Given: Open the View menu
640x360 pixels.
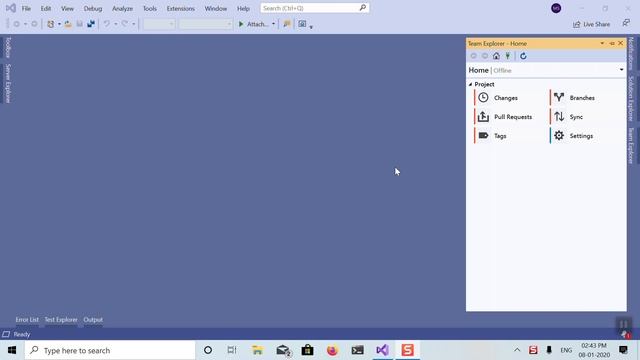Looking at the screenshot, I should [x=67, y=8].
